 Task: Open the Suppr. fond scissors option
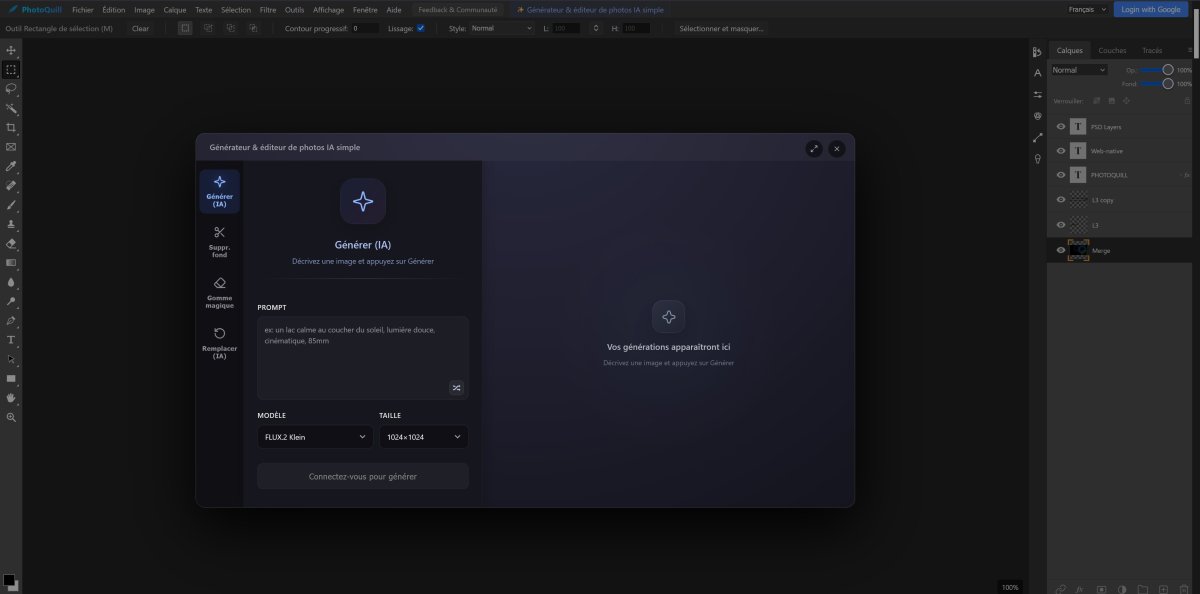tap(219, 241)
